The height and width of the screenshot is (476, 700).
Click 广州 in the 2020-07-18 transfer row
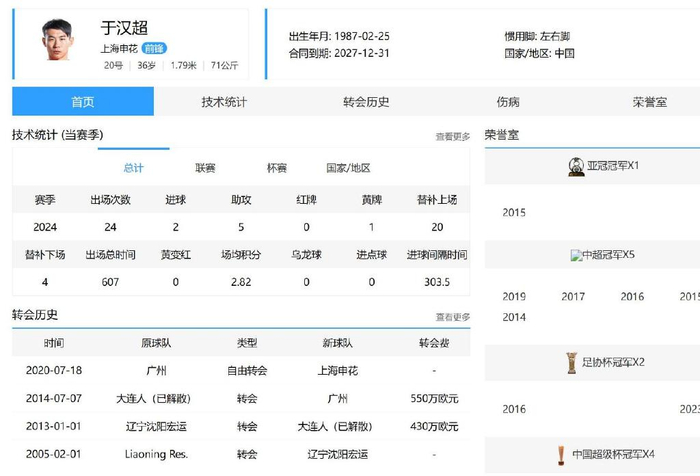point(156,371)
